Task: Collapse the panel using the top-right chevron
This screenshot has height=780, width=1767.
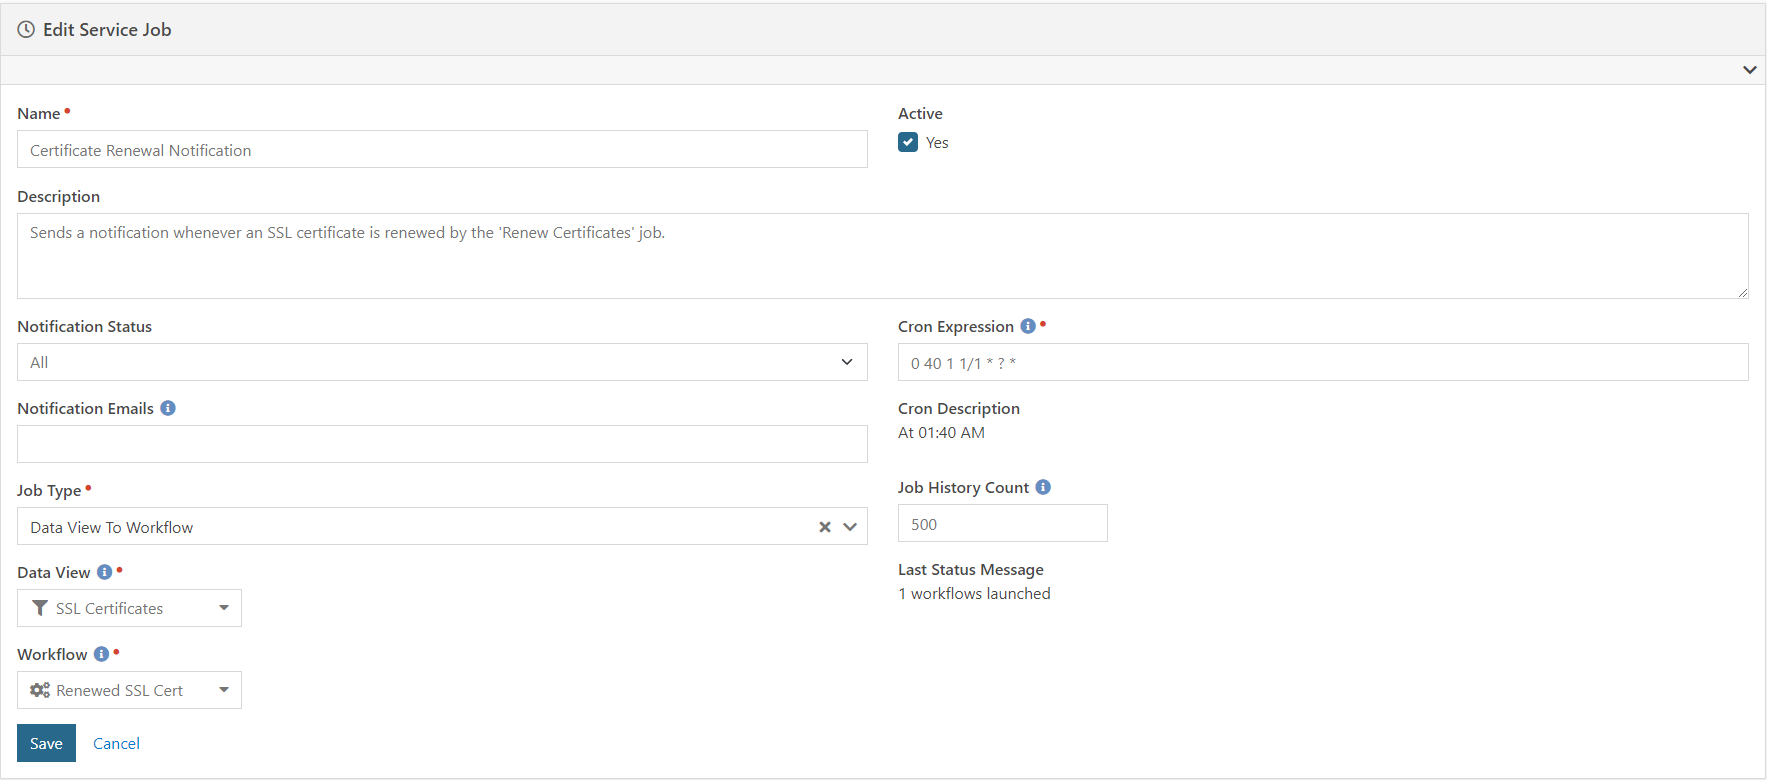Action: 1750,70
